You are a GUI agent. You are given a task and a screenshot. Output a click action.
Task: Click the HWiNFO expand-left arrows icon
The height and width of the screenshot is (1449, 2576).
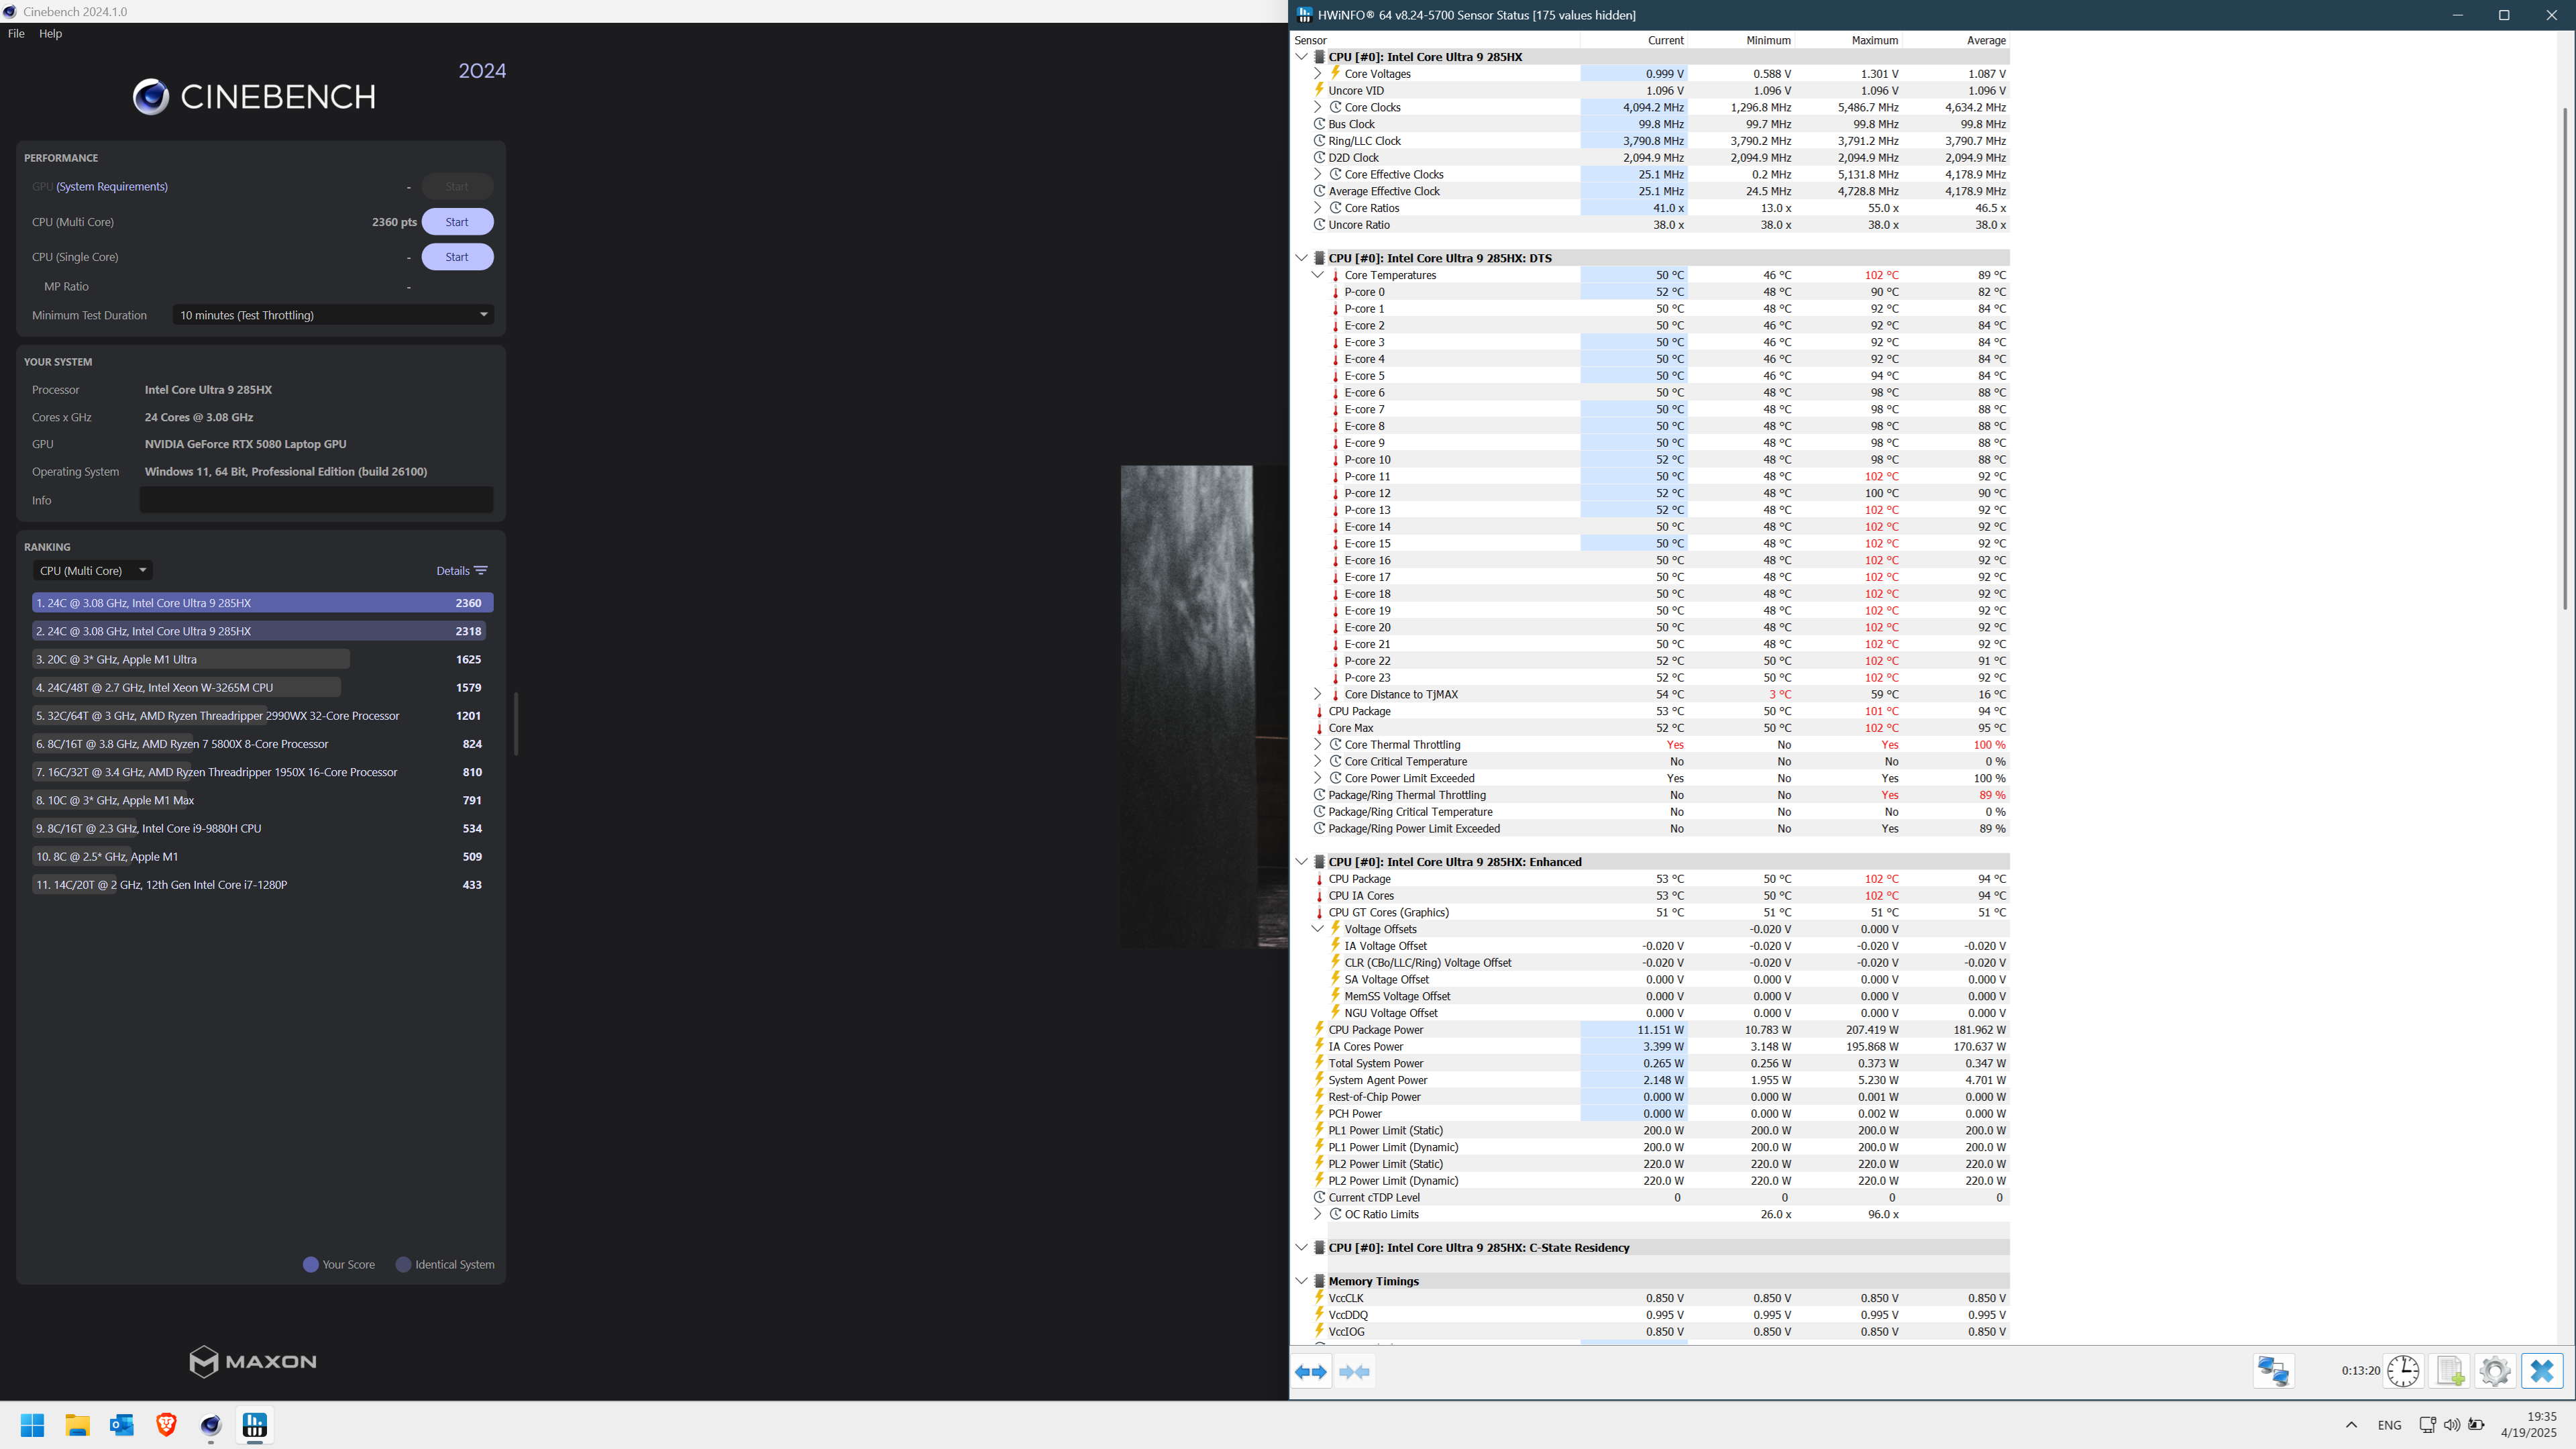[x=1311, y=1372]
